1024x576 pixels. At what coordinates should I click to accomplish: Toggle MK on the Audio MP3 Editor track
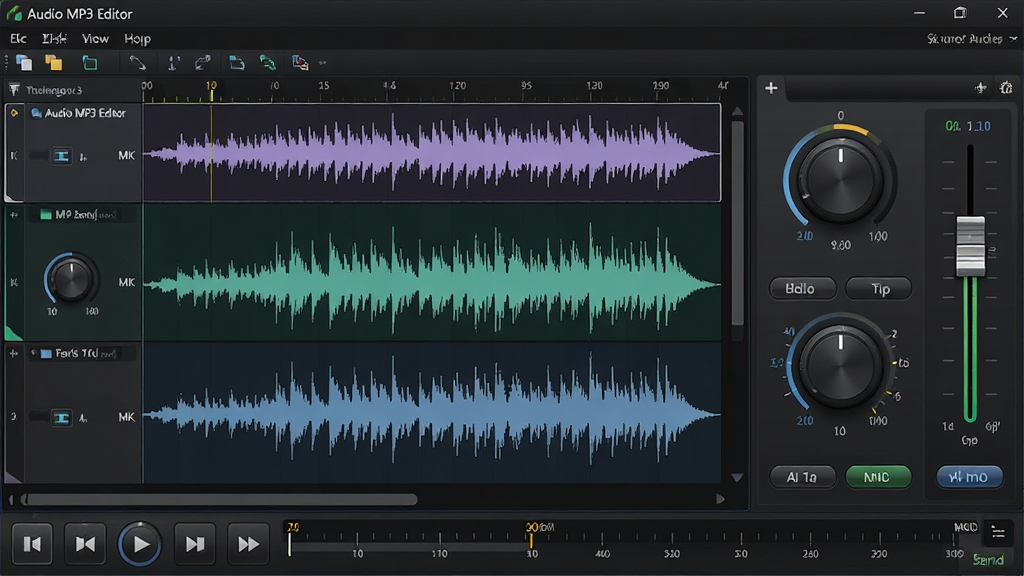126,155
